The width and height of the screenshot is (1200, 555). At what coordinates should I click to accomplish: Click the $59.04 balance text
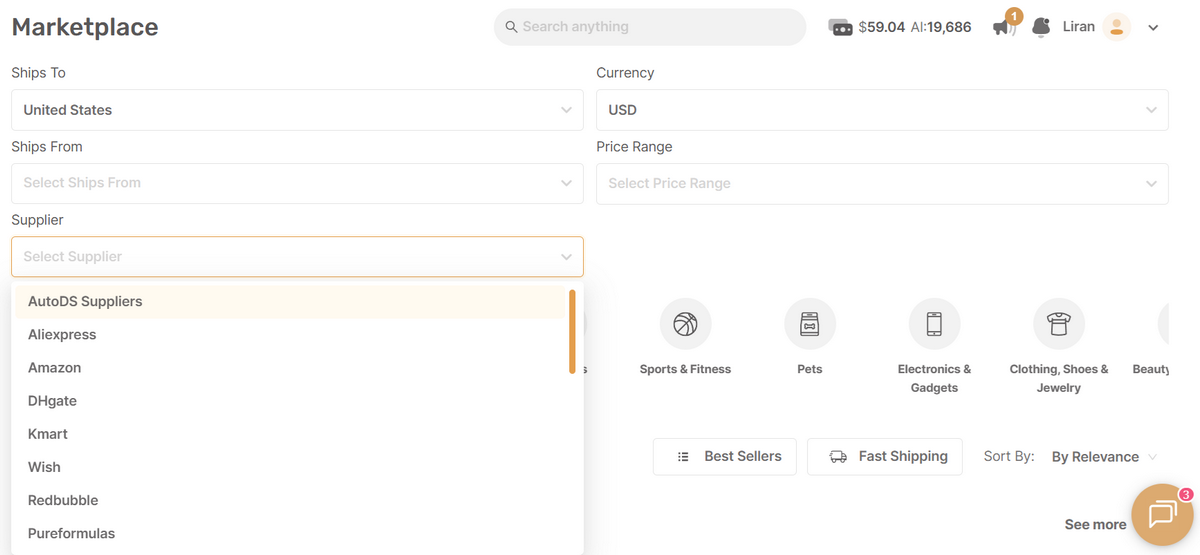tap(881, 27)
